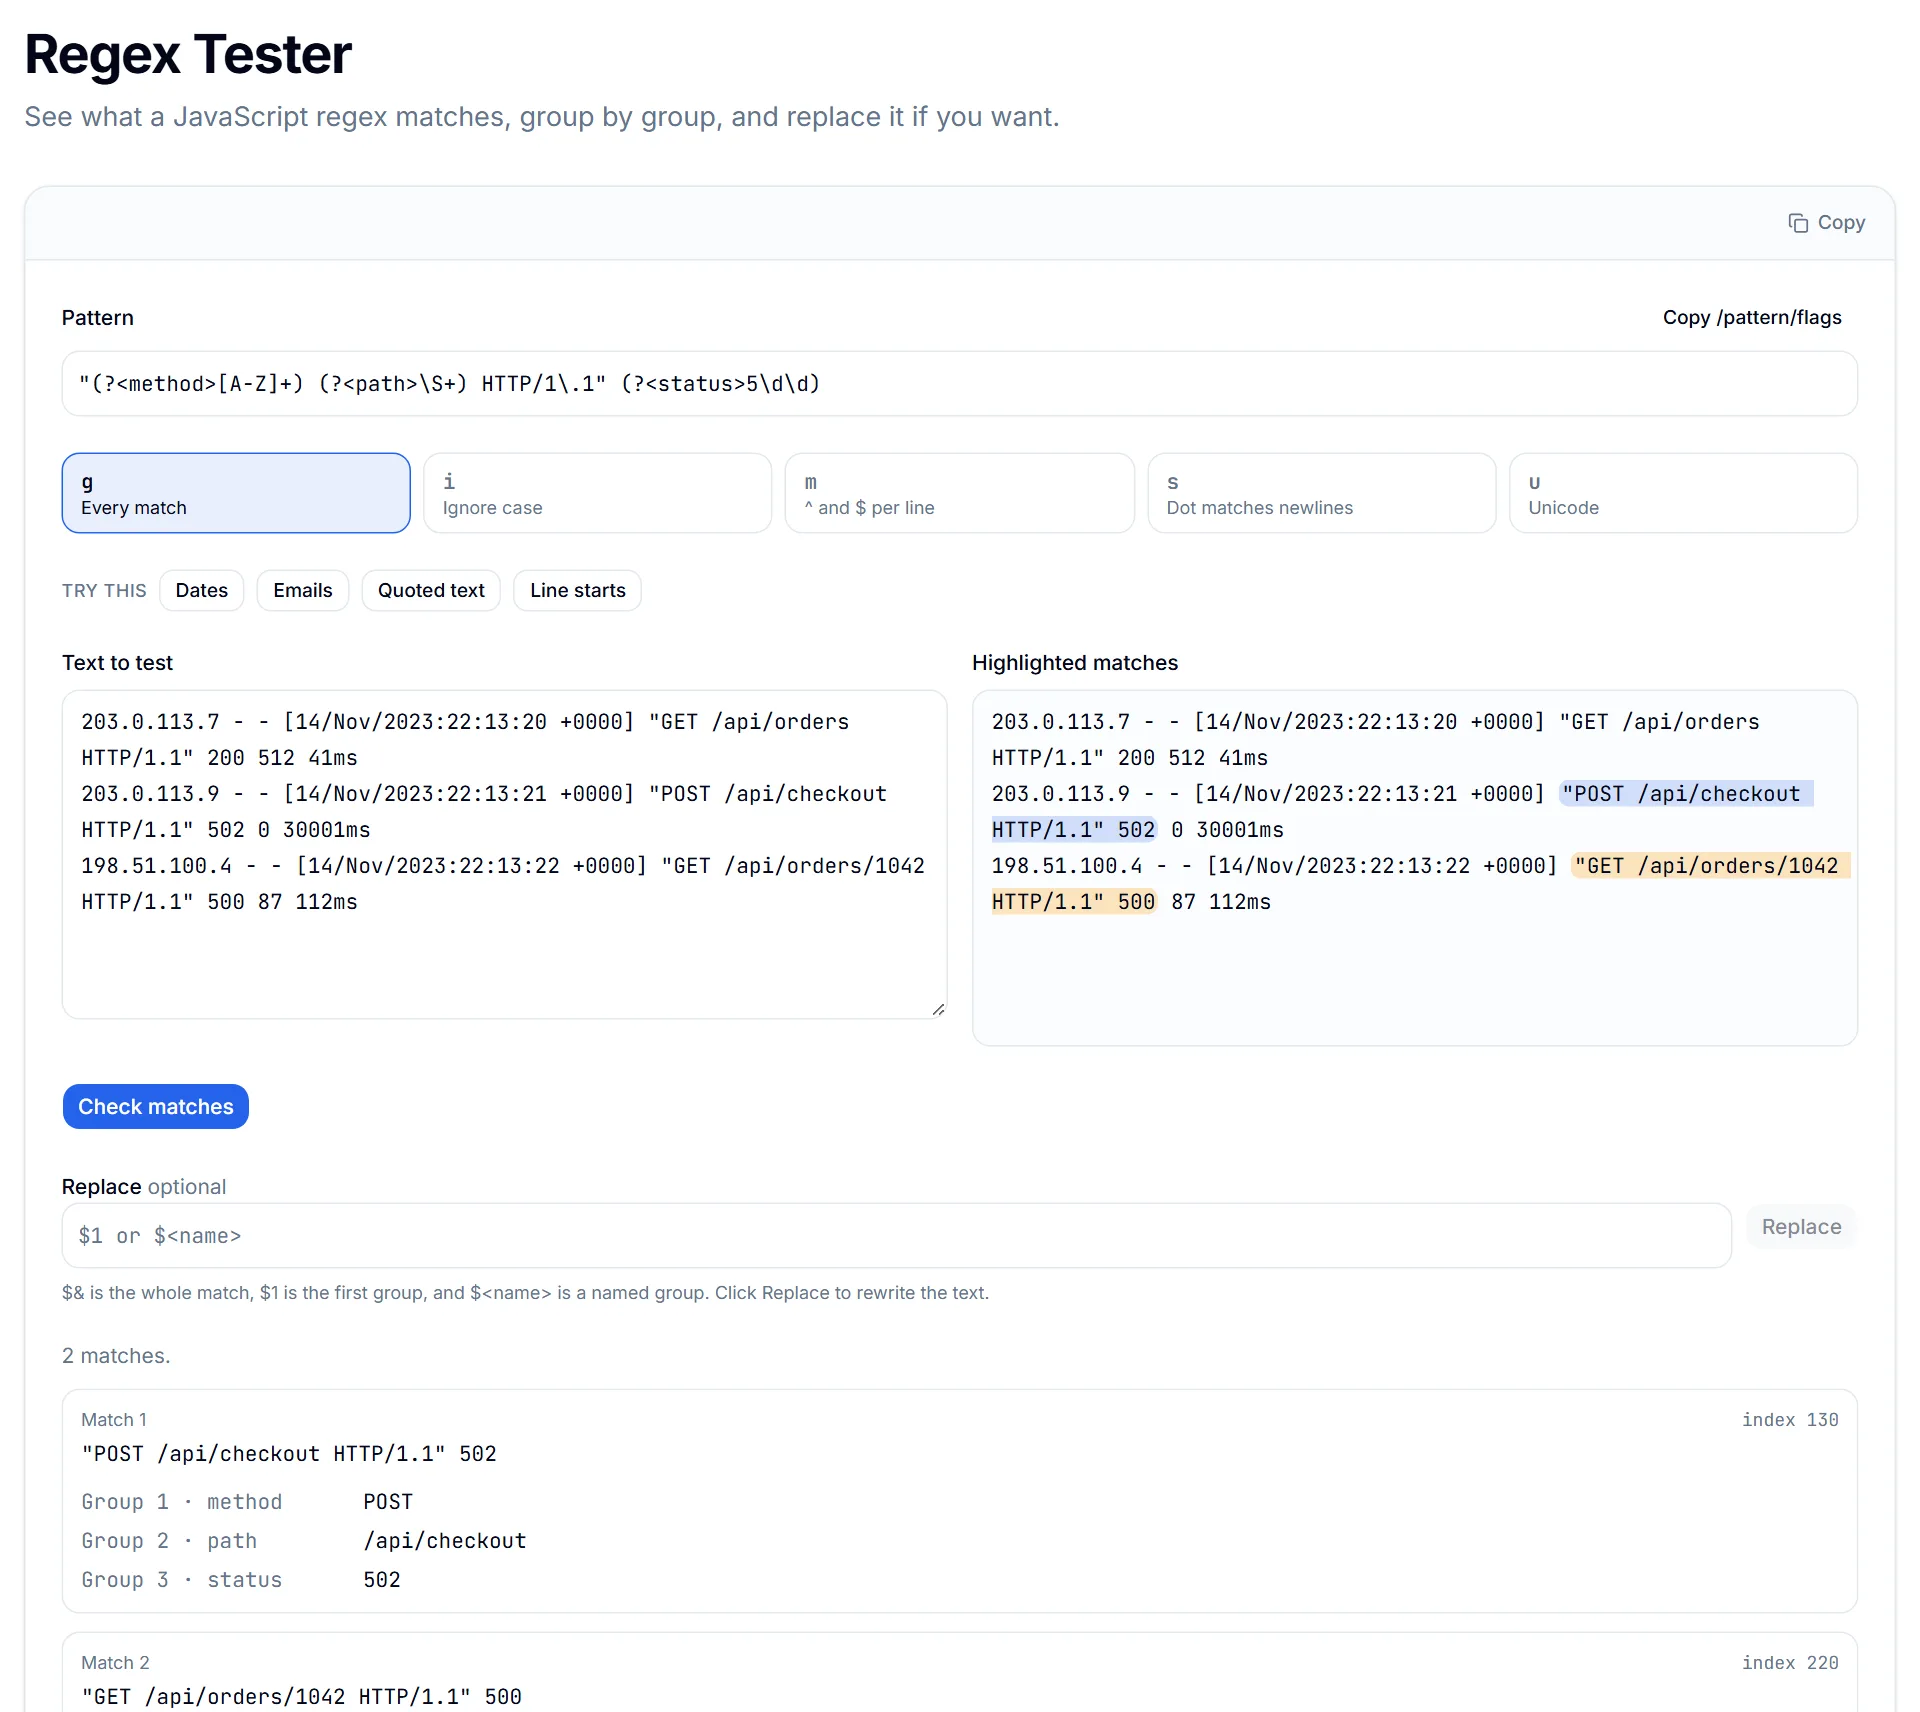Click Group 1 method value POST

[x=388, y=1502]
